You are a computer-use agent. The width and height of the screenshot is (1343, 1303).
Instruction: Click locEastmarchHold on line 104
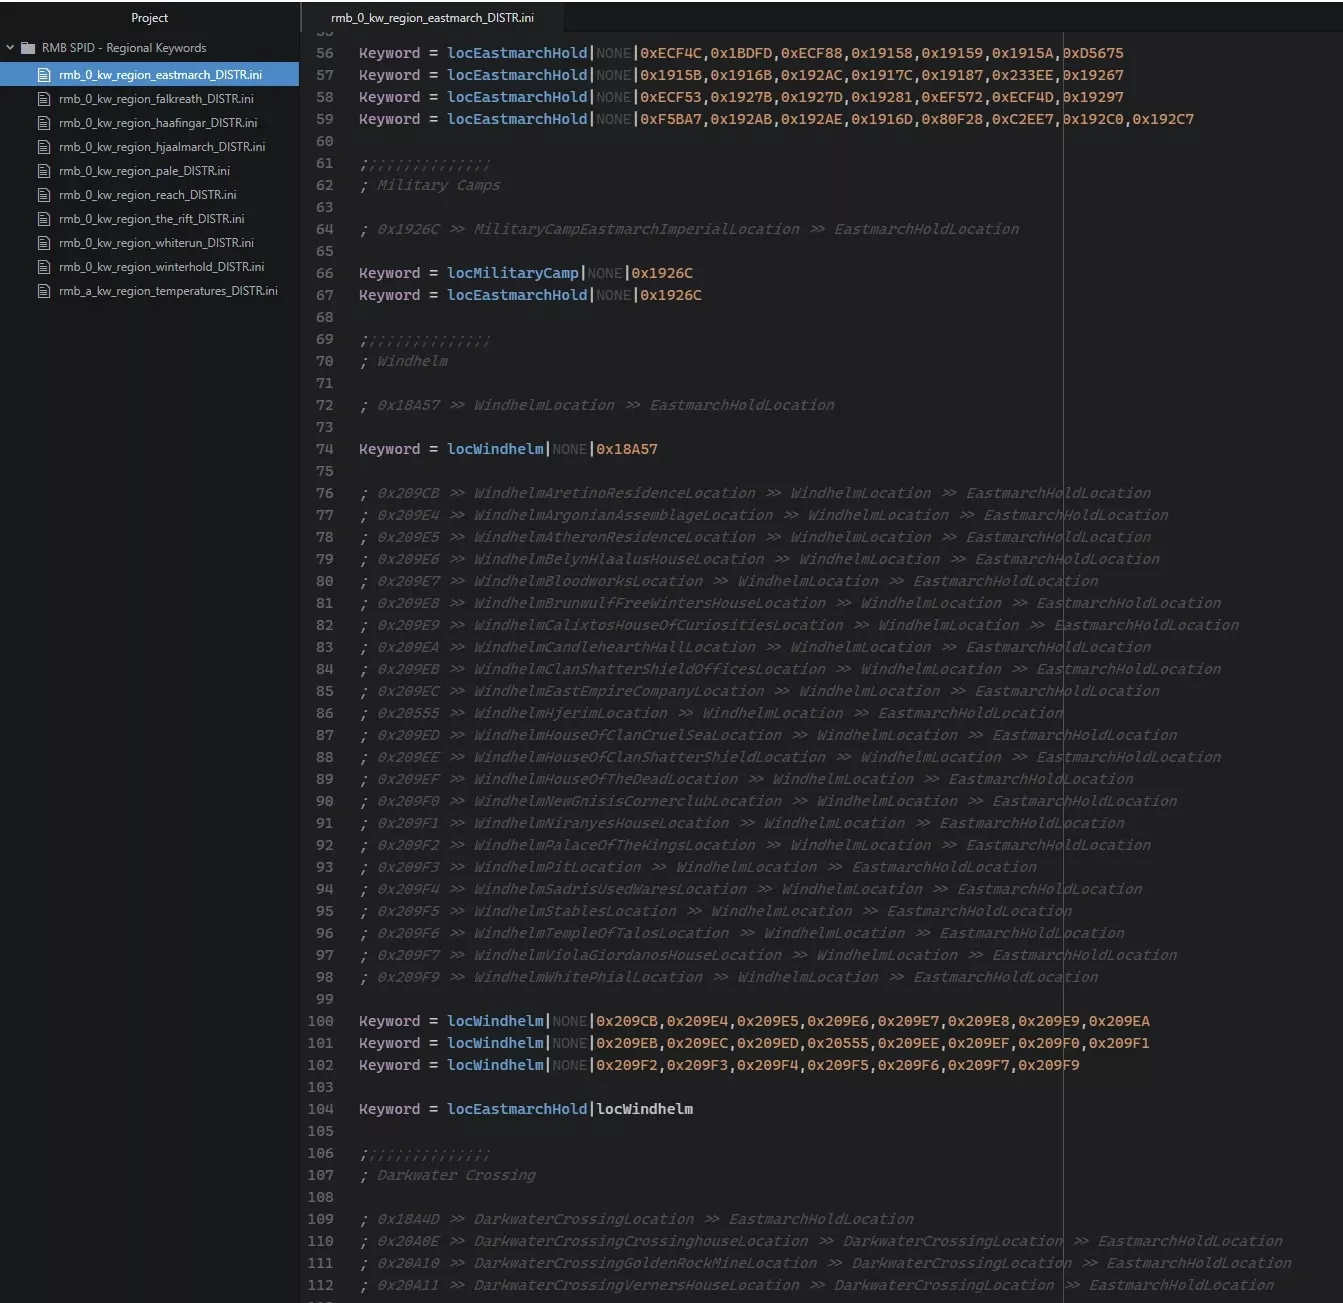coord(517,1109)
